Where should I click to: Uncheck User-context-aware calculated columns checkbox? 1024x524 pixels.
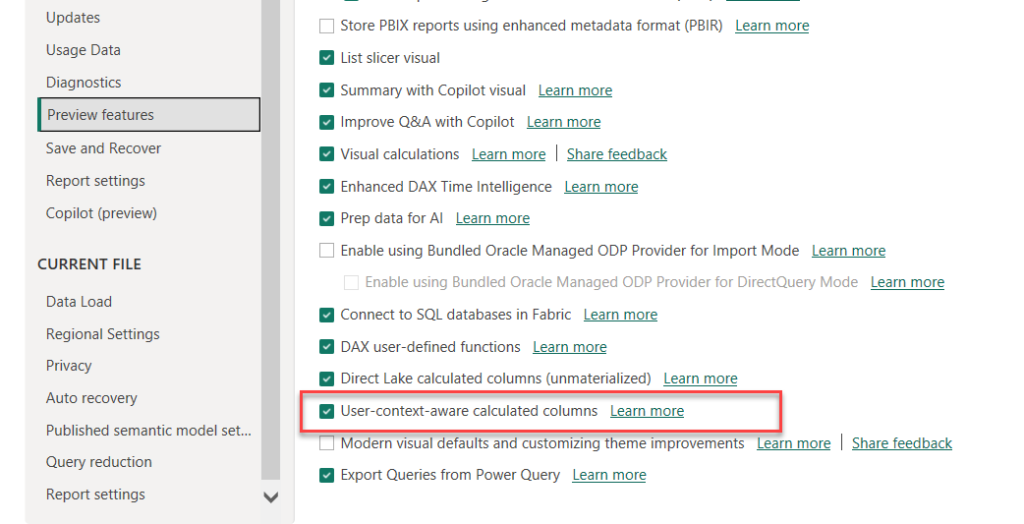327,411
